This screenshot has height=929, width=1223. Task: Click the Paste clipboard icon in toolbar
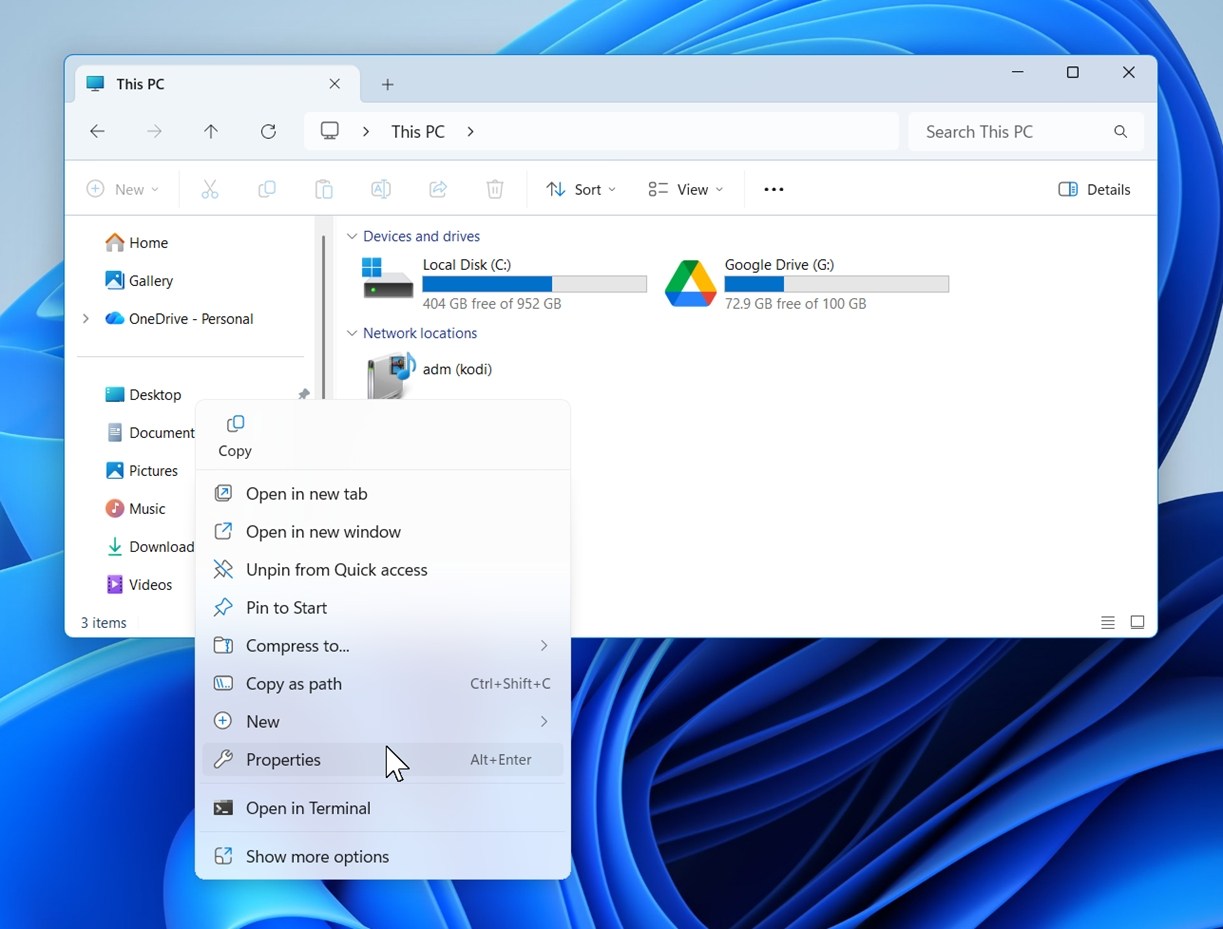[323, 189]
